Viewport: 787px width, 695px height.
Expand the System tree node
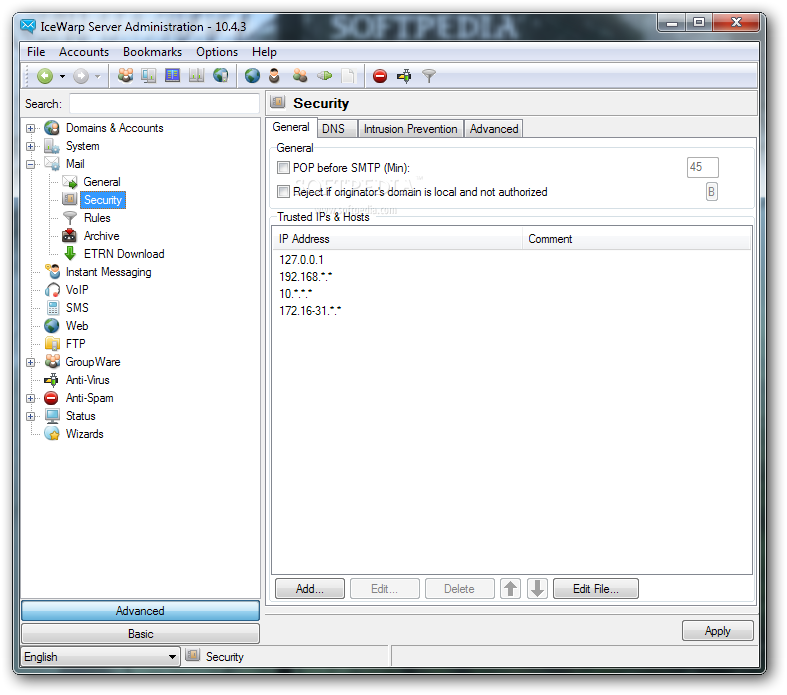31,147
